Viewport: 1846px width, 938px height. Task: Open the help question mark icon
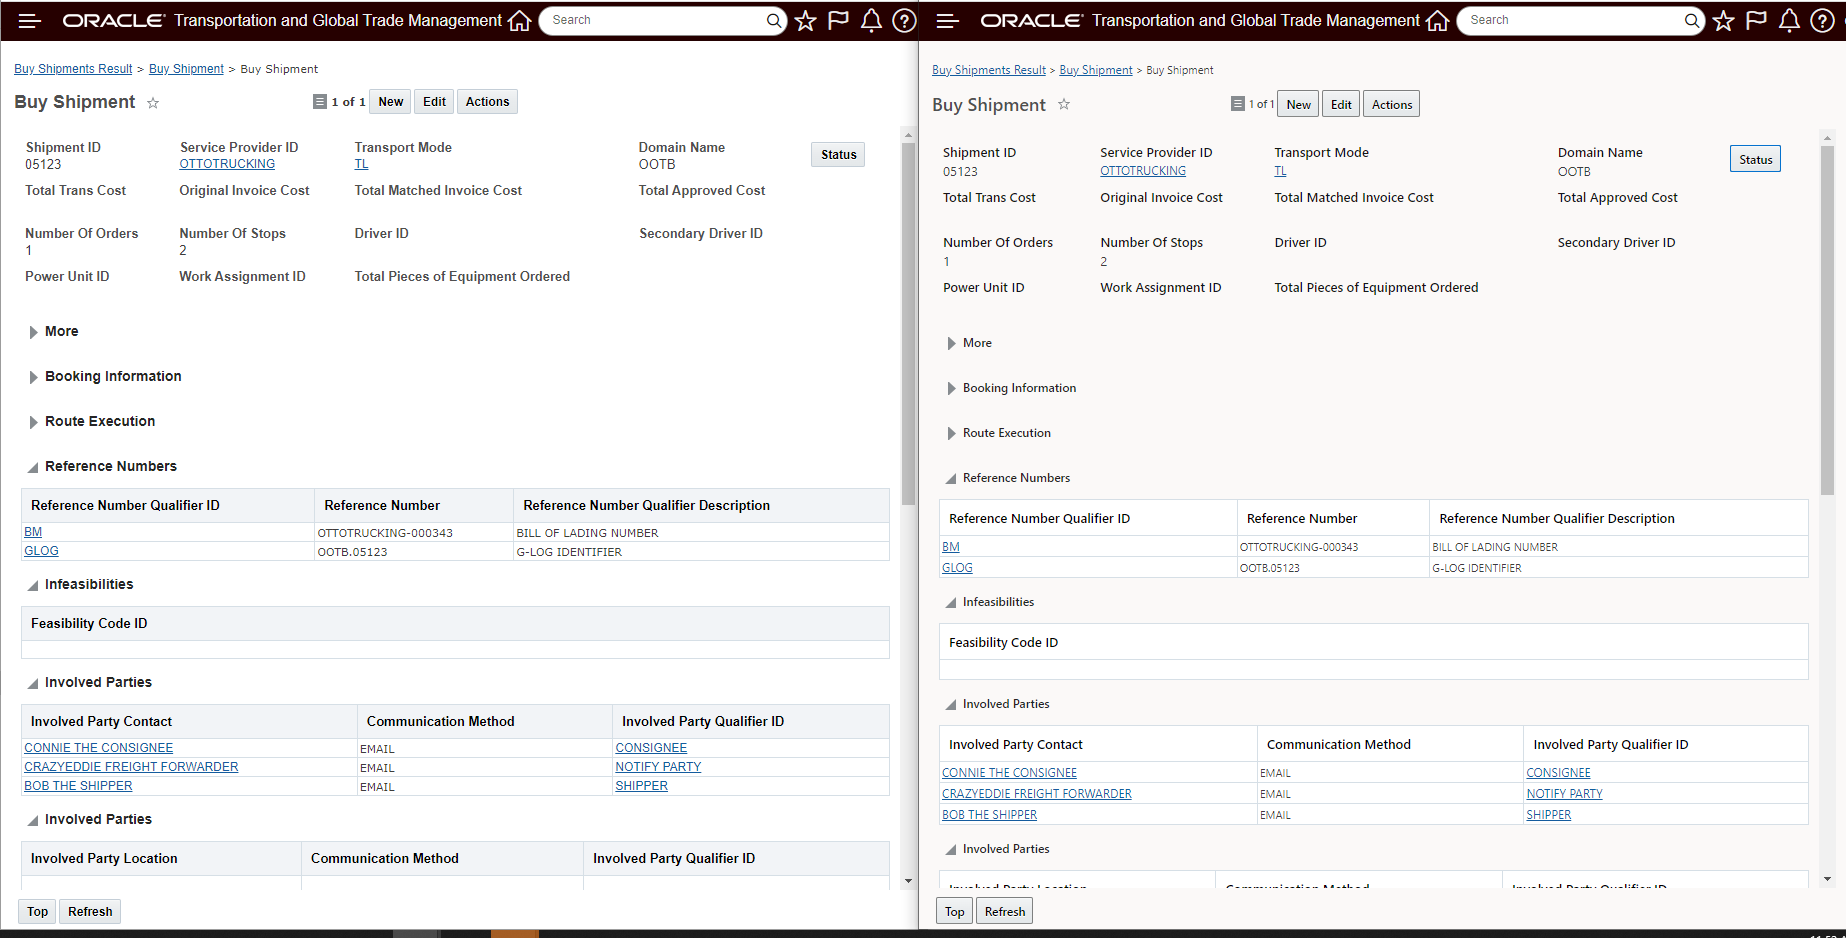click(904, 20)
